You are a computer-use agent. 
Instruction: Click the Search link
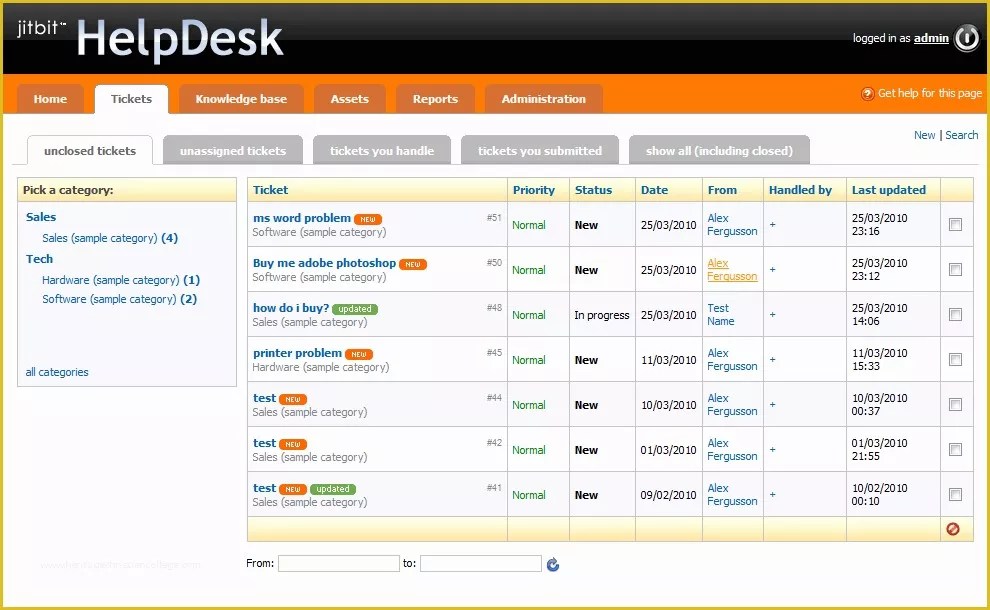962,135
